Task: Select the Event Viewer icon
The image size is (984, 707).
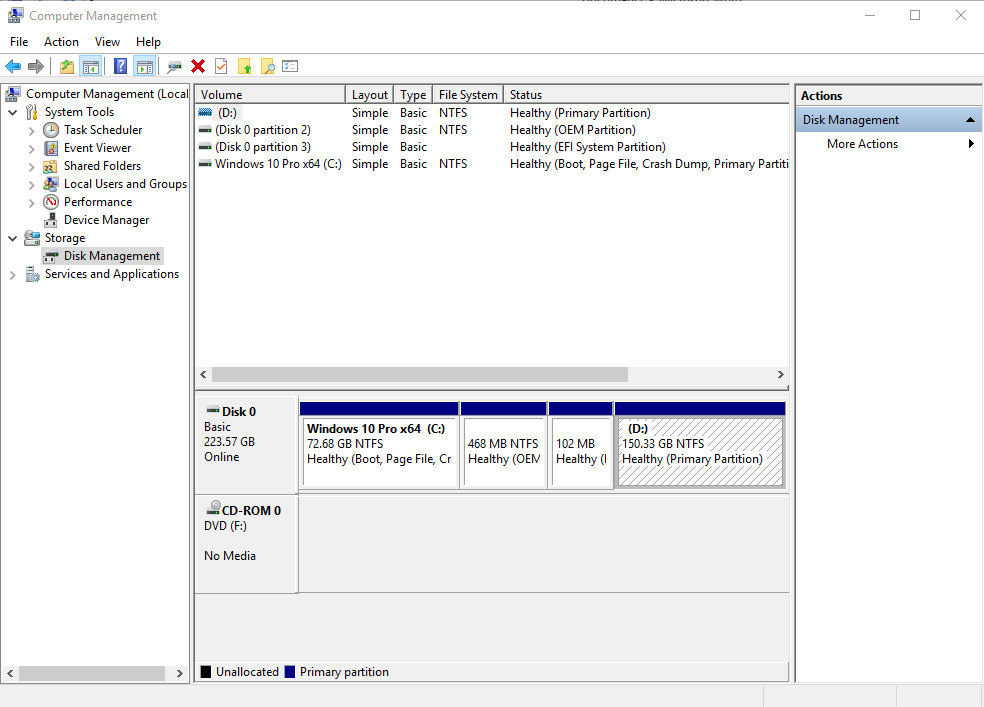Action: (x=51, y=148)
